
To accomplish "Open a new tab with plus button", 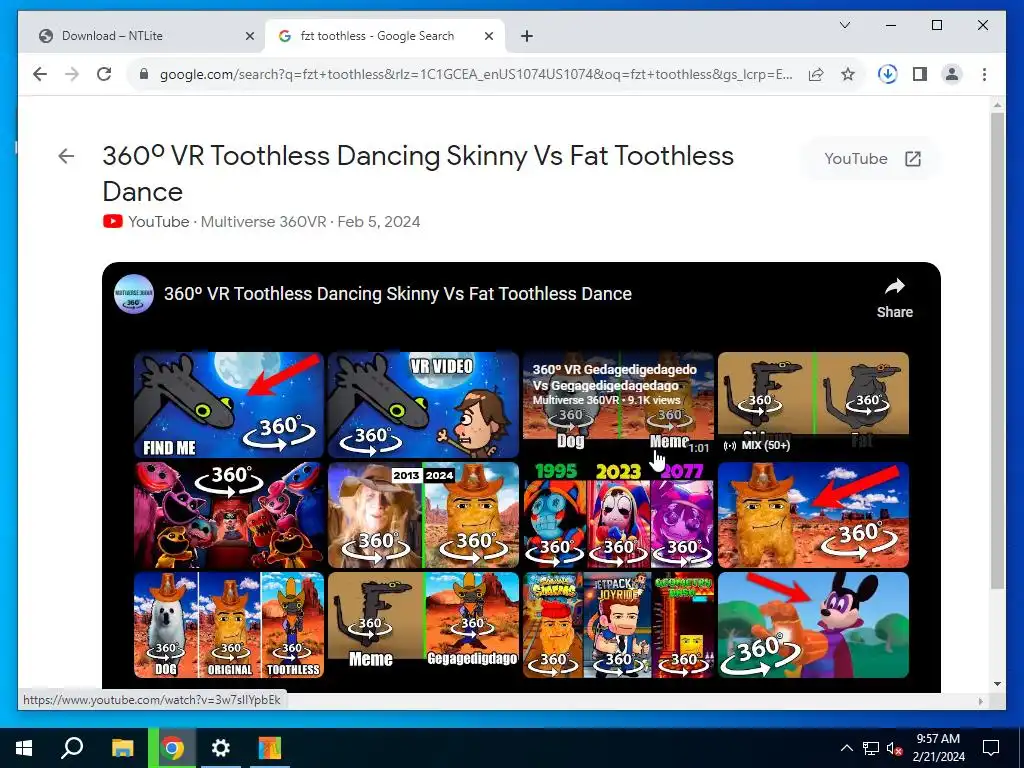I will [x=527, y=36].
